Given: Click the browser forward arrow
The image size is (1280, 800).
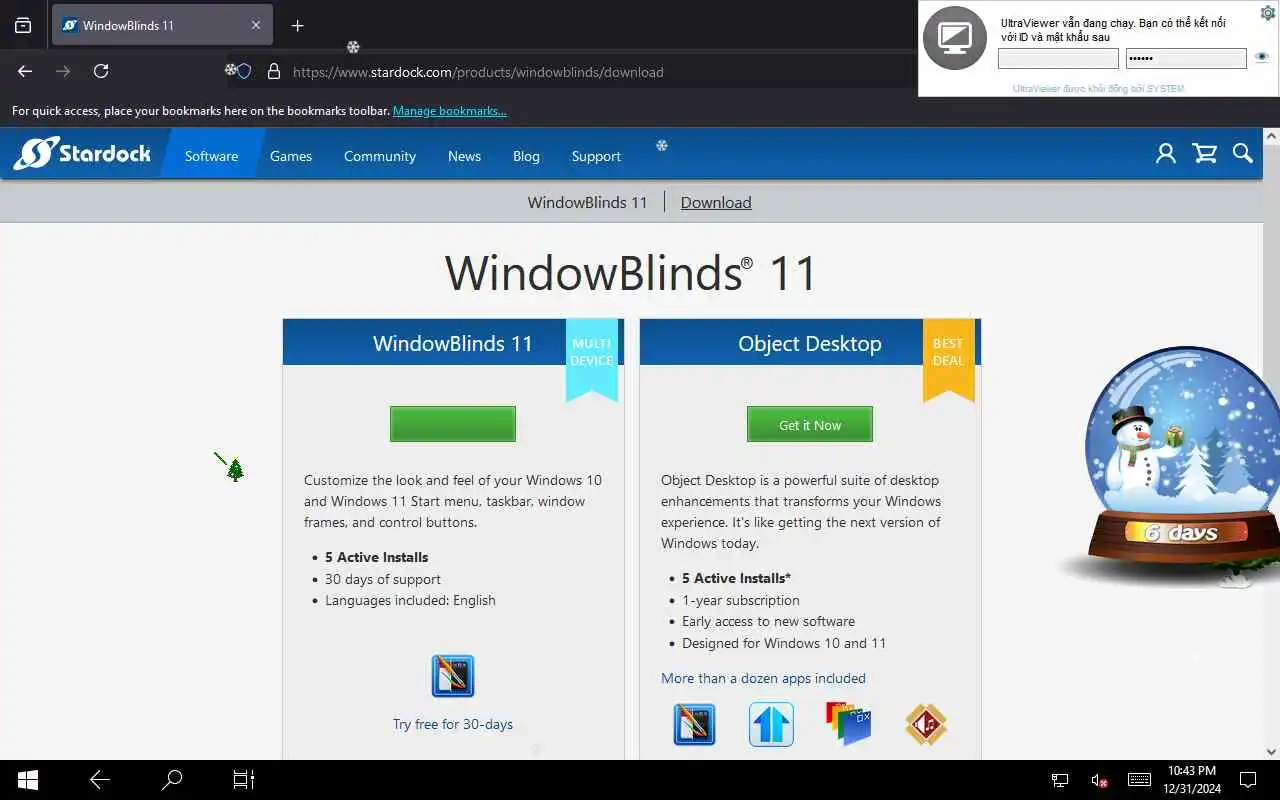Looking at the screenshot, I should click(63, 71).
